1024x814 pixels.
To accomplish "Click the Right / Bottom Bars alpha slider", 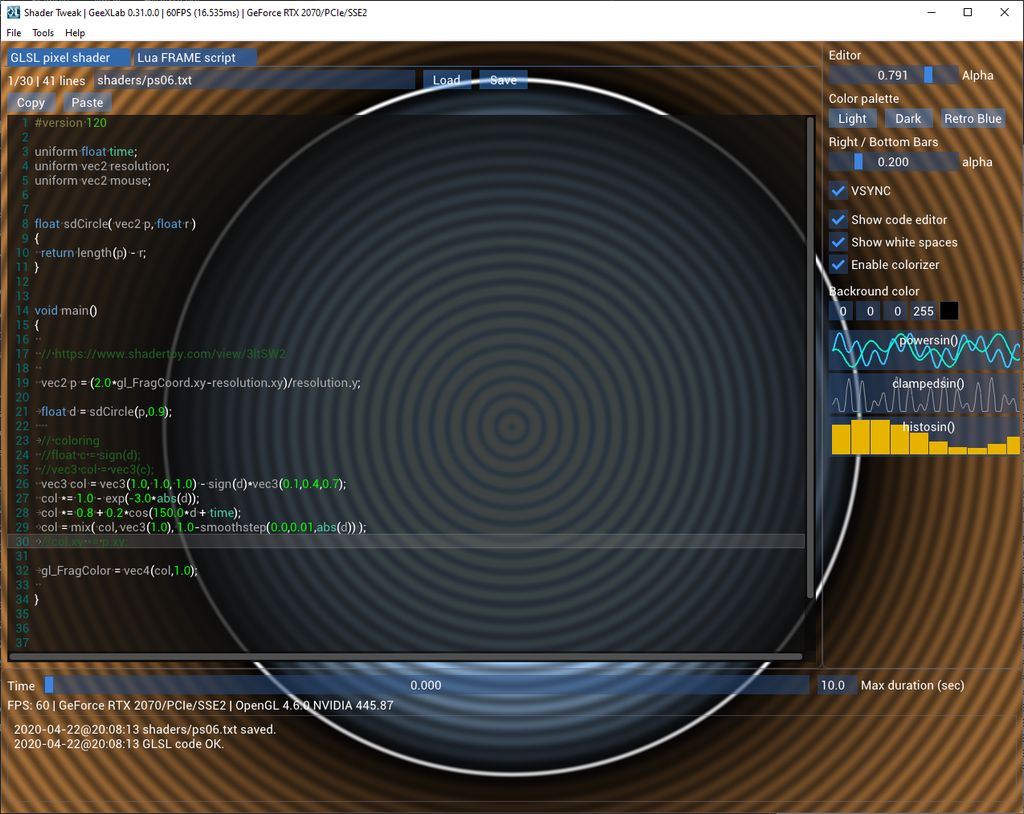I will point(893,162).
